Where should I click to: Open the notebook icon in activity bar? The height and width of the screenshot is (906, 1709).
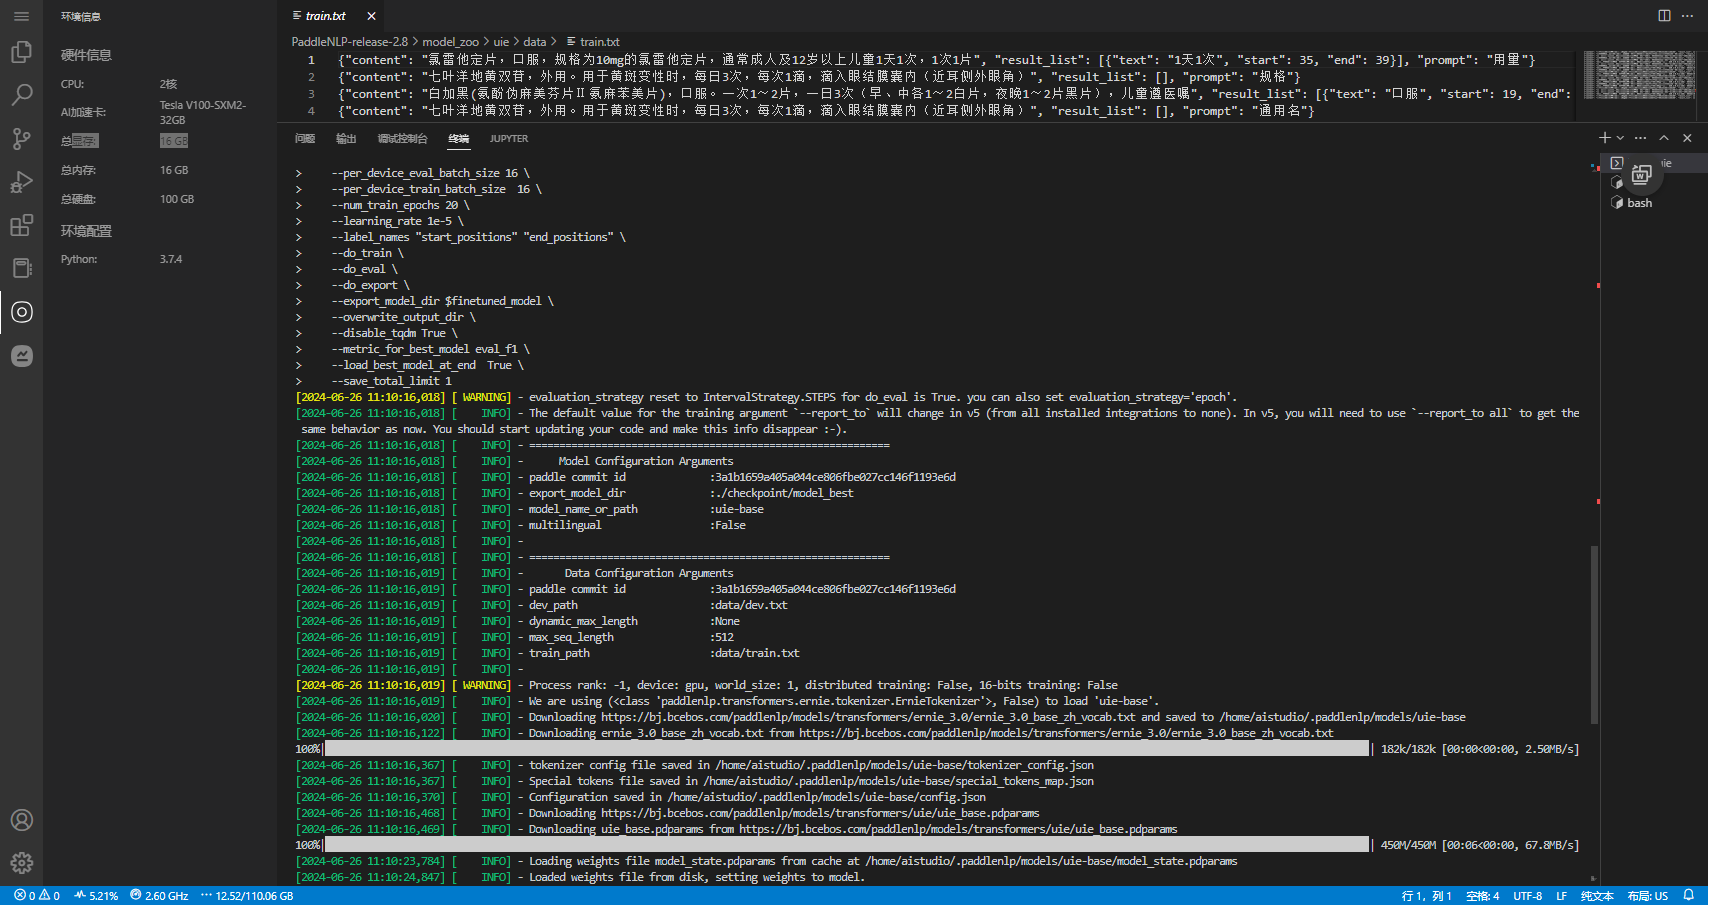[21, 268]
